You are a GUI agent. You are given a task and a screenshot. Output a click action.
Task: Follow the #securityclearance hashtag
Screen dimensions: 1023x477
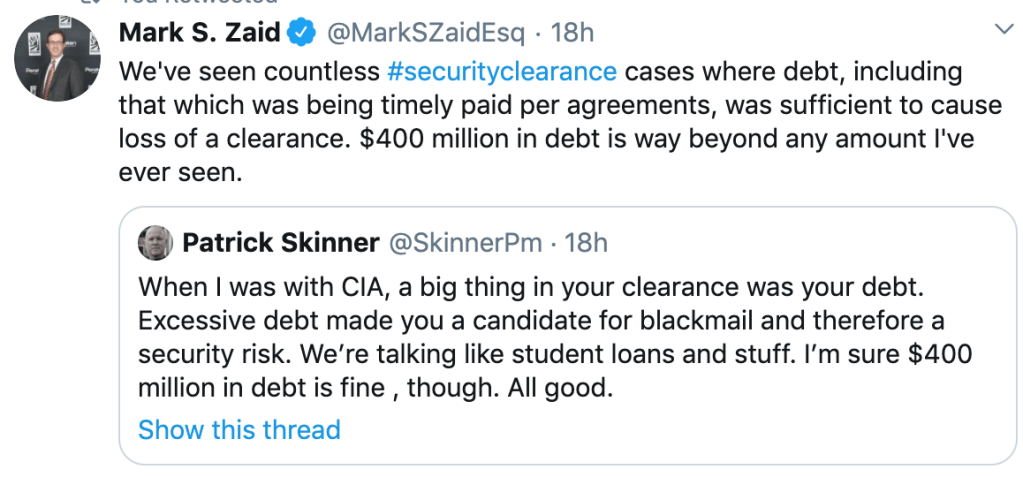point(501,73)
